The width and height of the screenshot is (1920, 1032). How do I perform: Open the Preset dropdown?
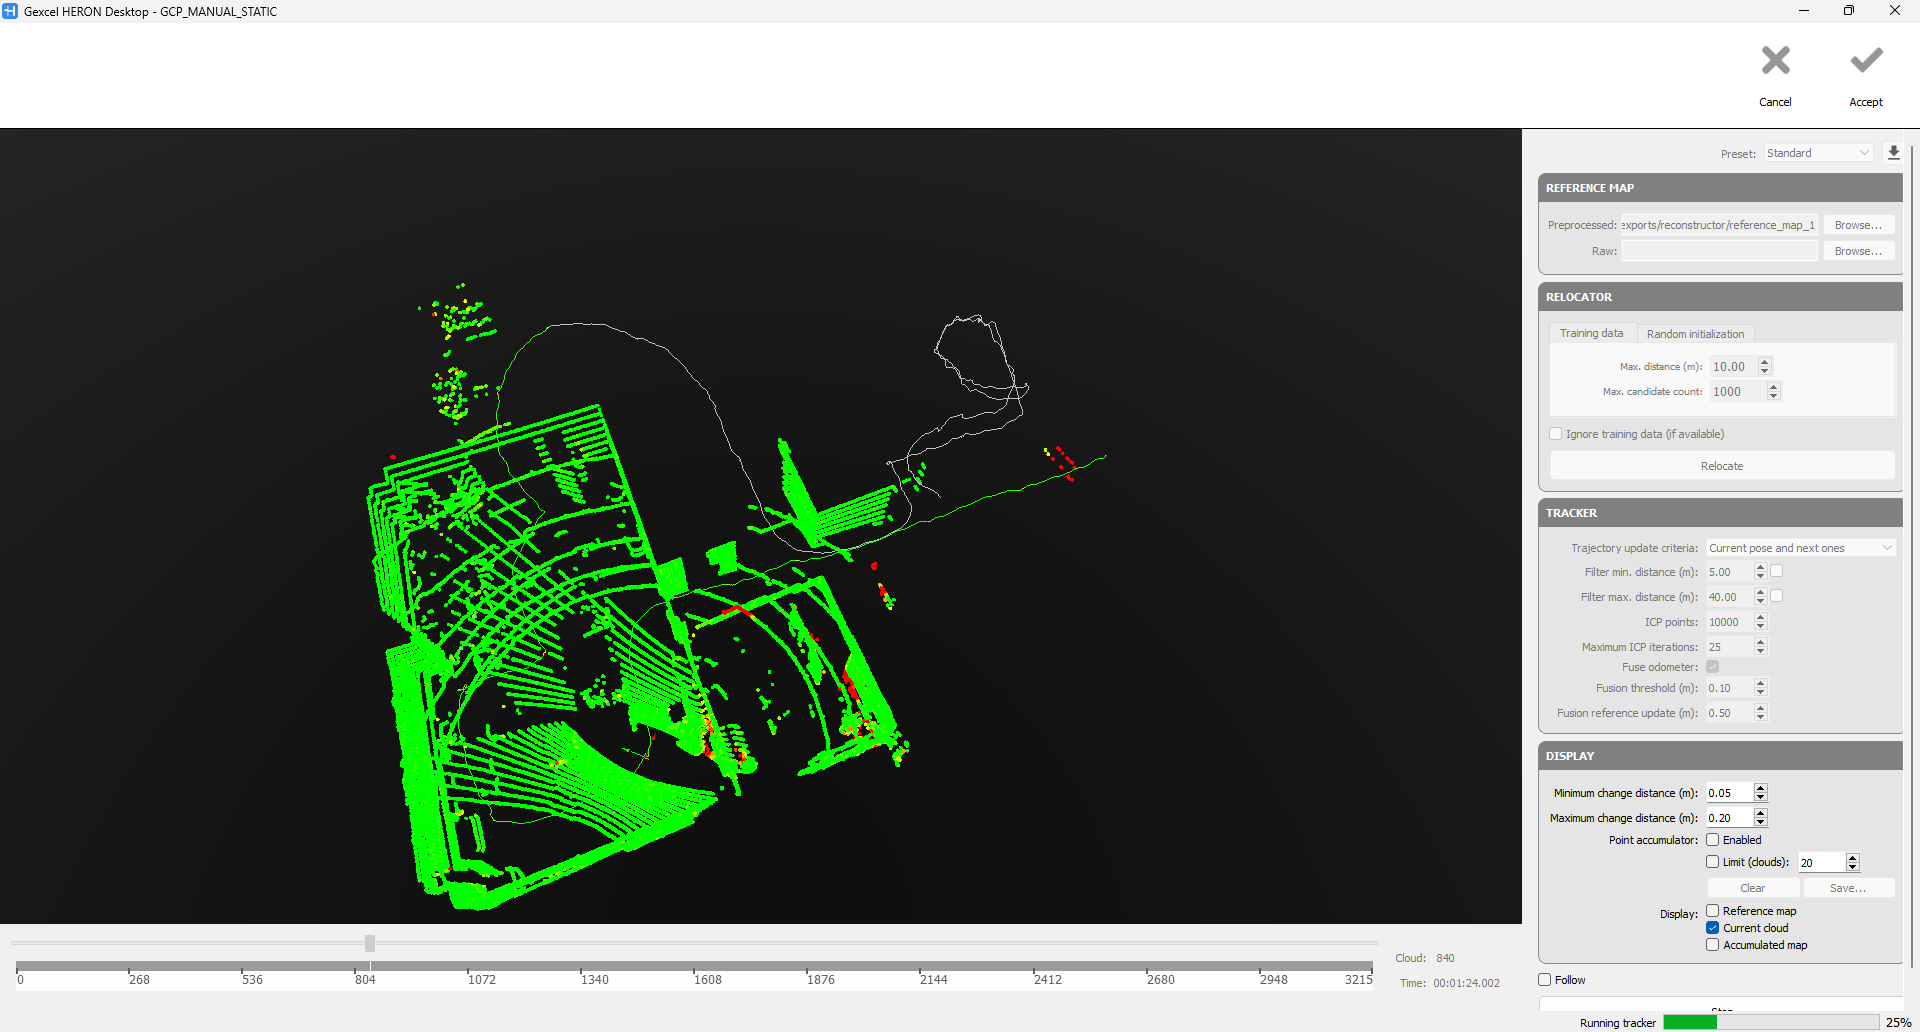1817,153
